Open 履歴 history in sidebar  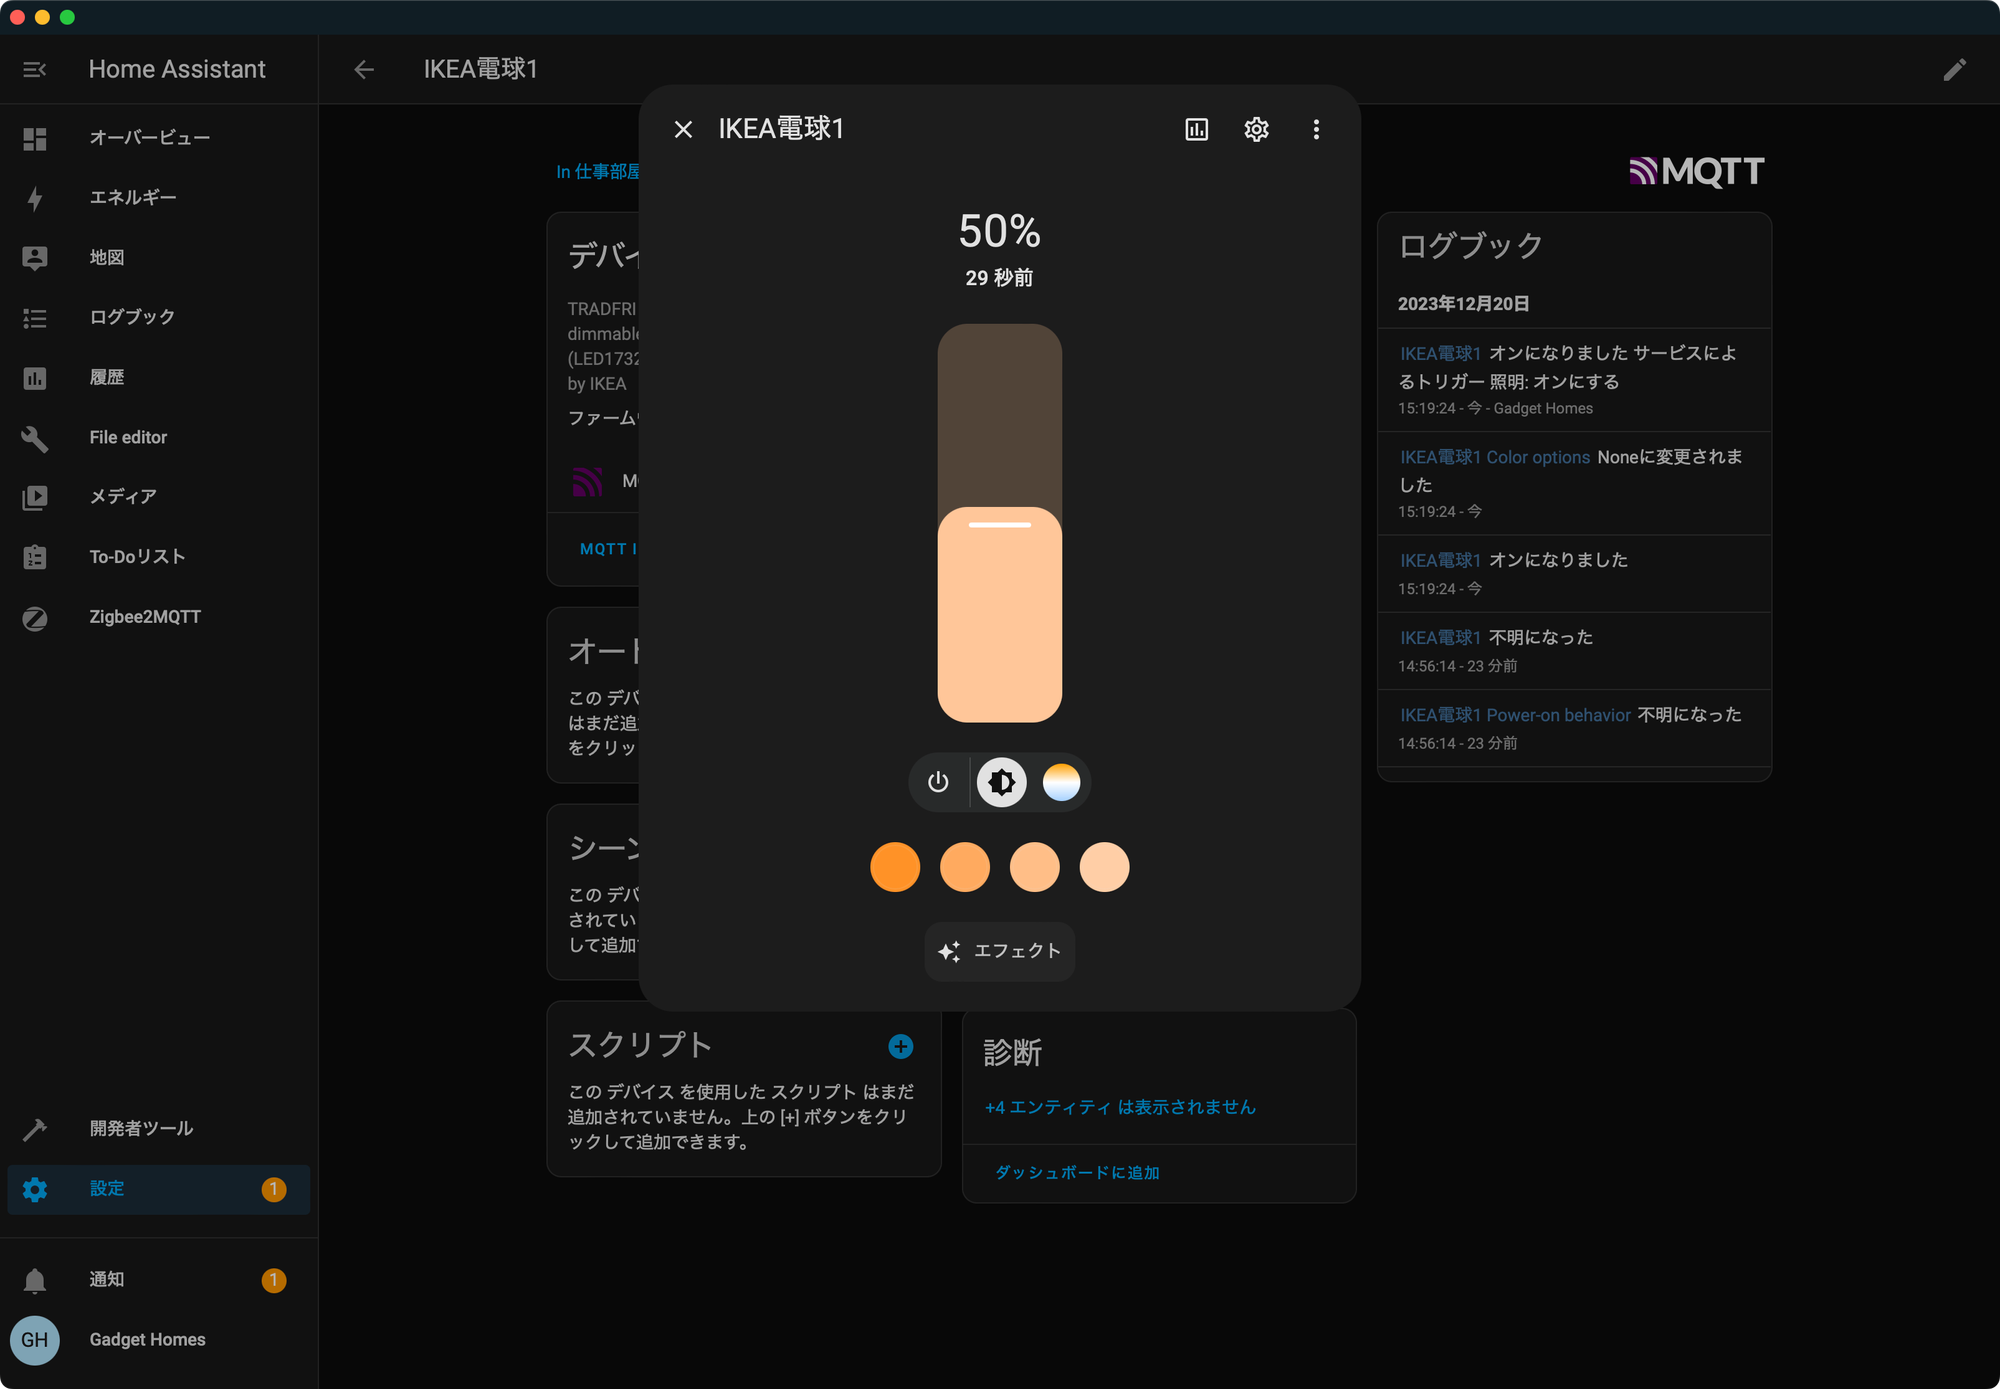[x=159, y=377]
